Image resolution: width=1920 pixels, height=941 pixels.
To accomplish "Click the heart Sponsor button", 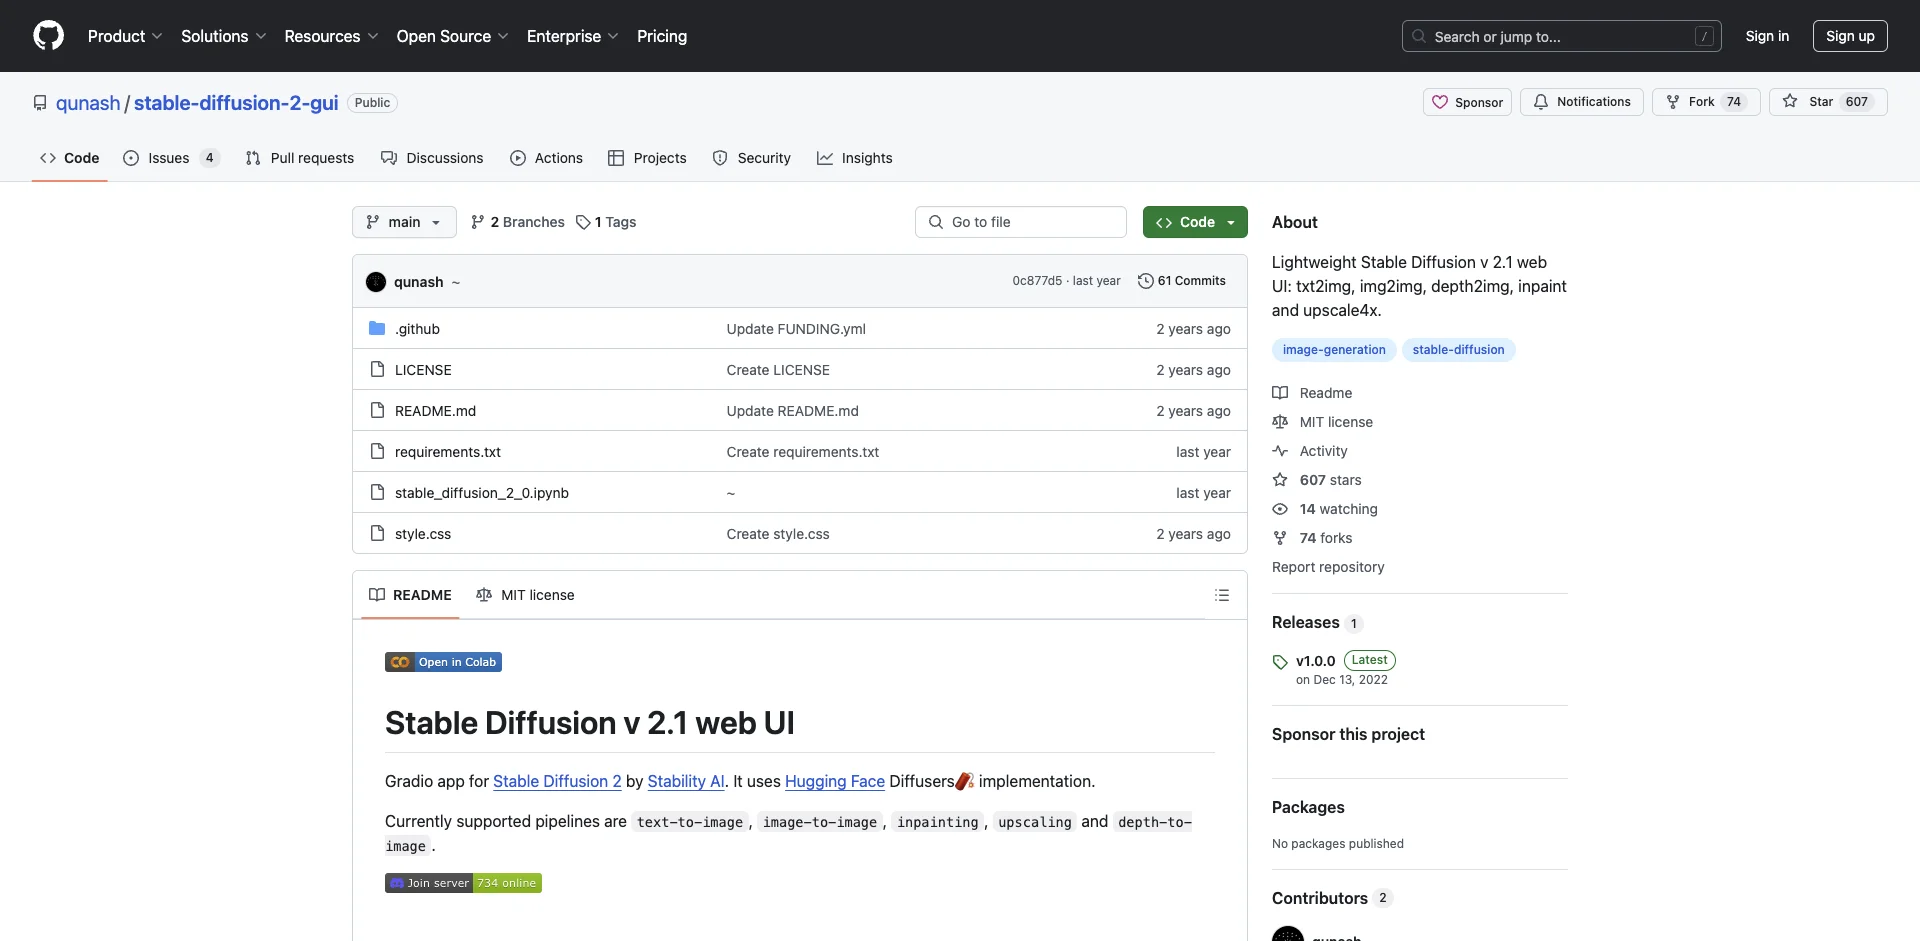I will 1467,102.
